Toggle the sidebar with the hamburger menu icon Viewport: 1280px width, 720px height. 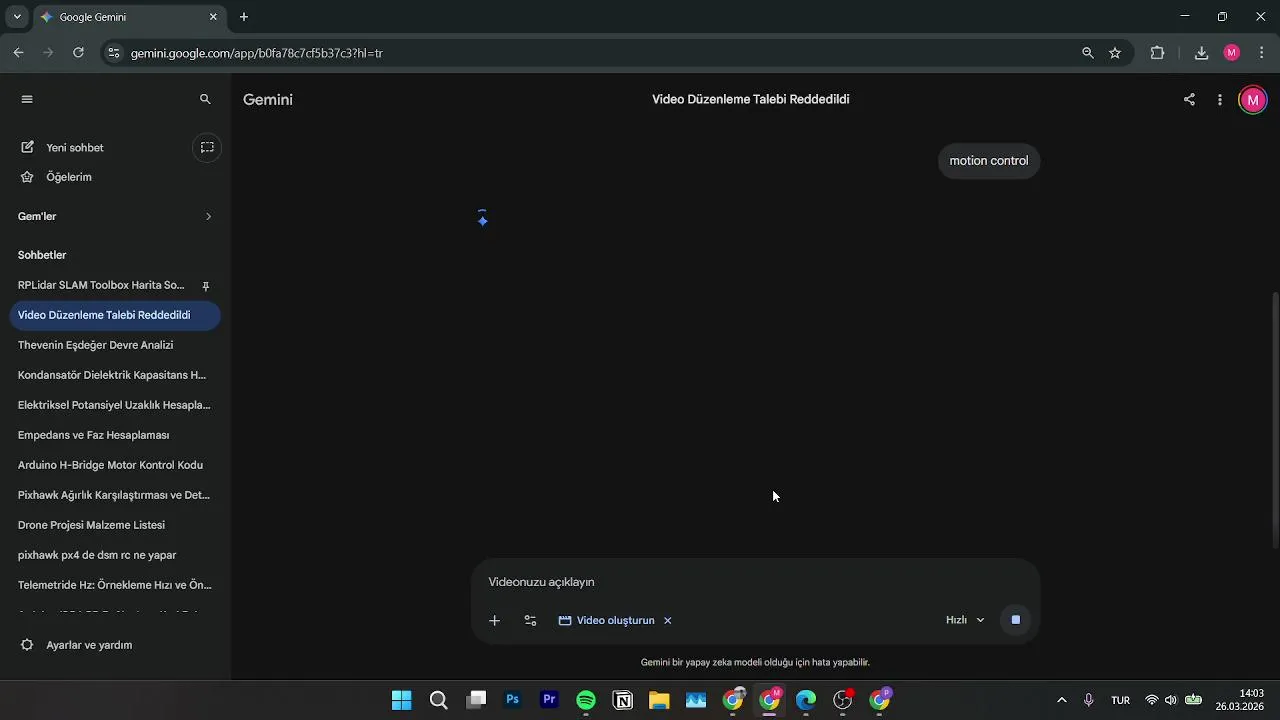[27, 99]
